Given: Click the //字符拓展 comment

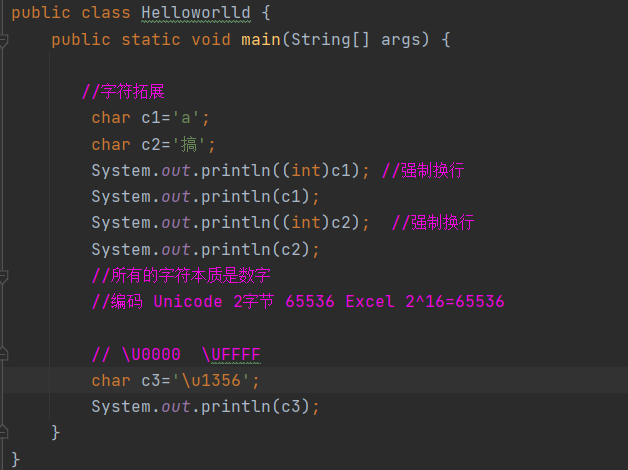Looking at the screenshot, I should click(x=122, y=92).
